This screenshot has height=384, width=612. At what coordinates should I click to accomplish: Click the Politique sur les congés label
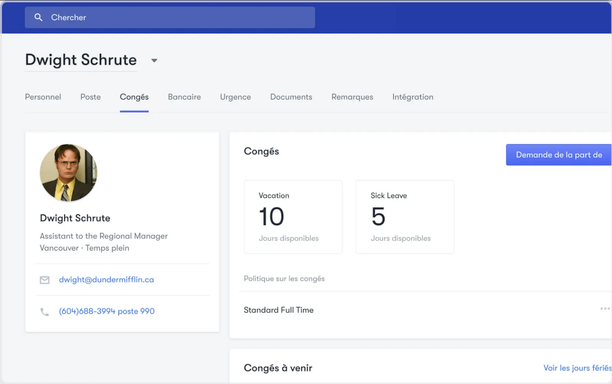coord(284,279)
